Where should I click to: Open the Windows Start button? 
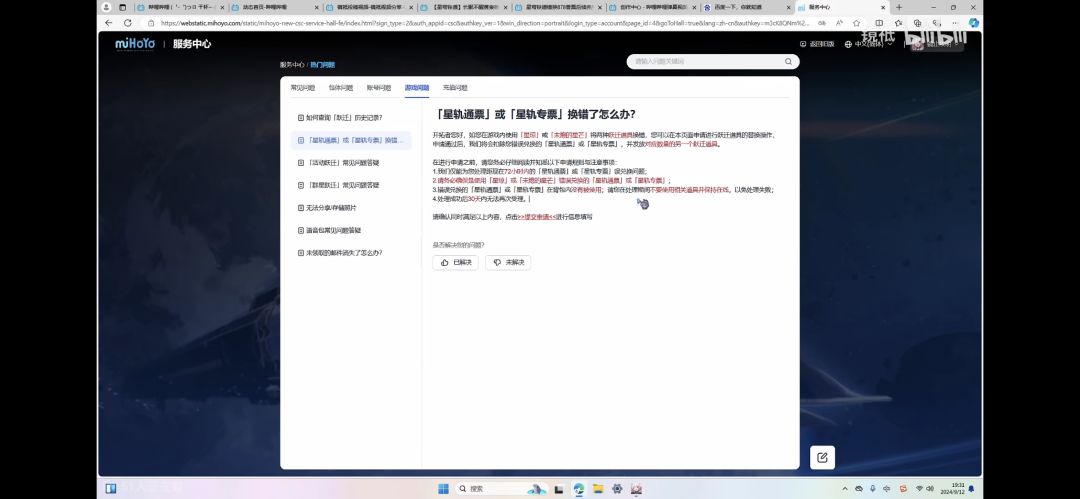[444, 489]
